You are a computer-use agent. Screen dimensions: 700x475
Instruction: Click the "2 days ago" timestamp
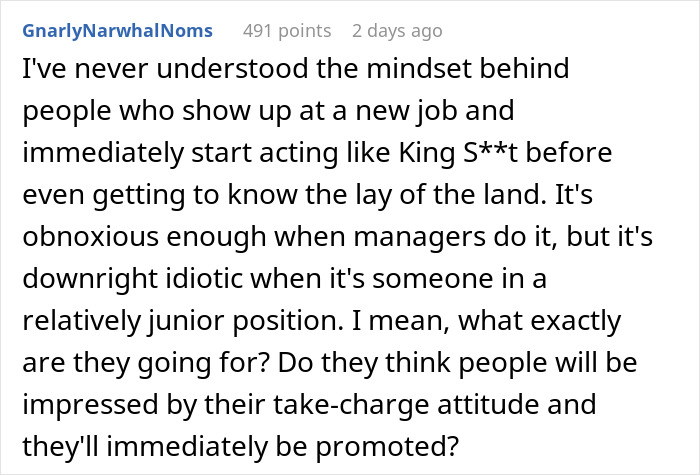396,31
